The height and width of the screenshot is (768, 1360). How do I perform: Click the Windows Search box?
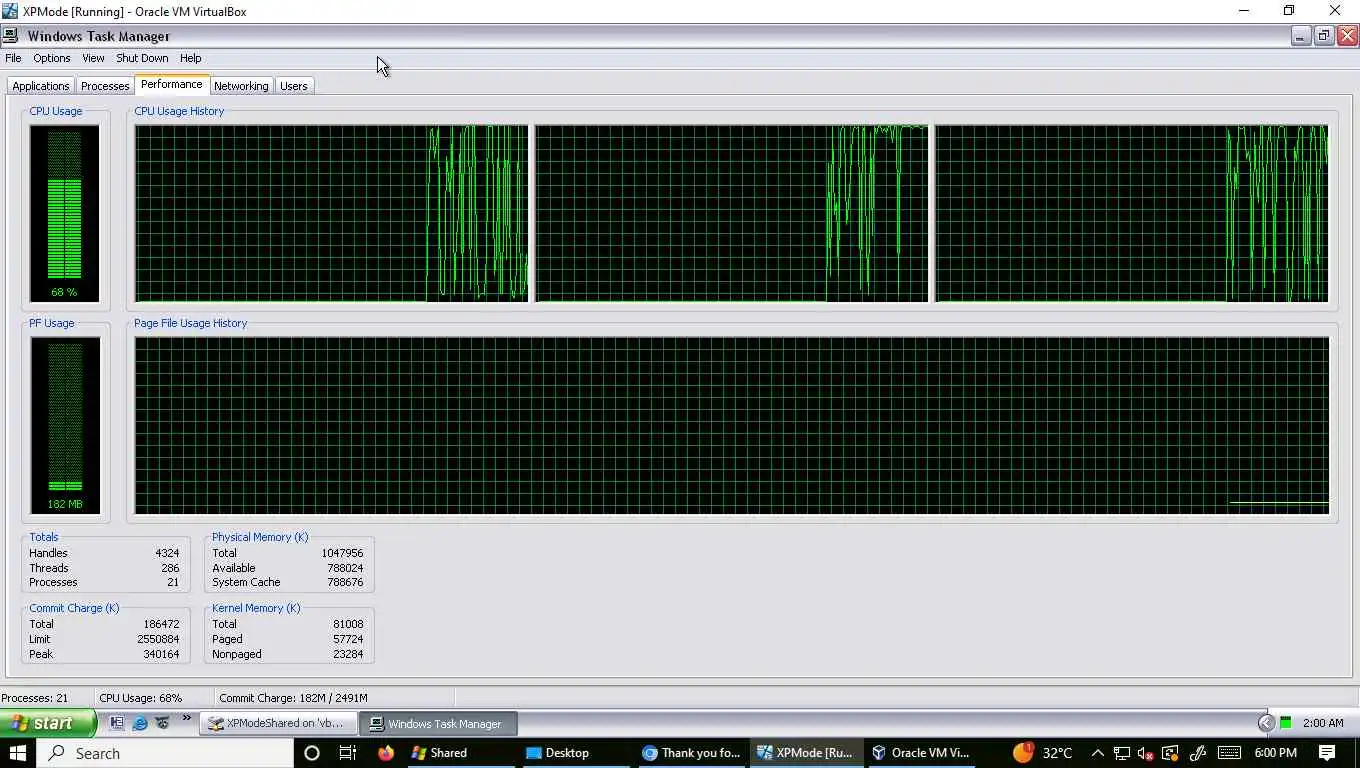coord(165,753)
